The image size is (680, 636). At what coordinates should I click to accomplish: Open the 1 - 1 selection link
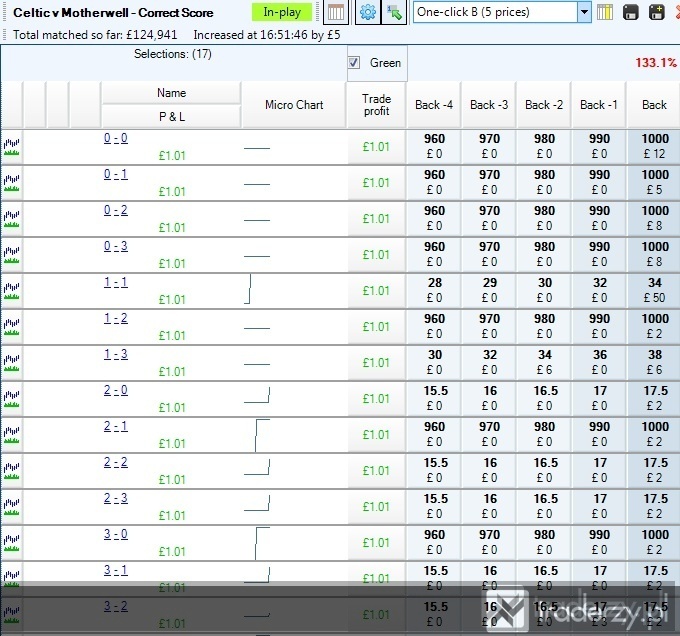coord(116,282)
